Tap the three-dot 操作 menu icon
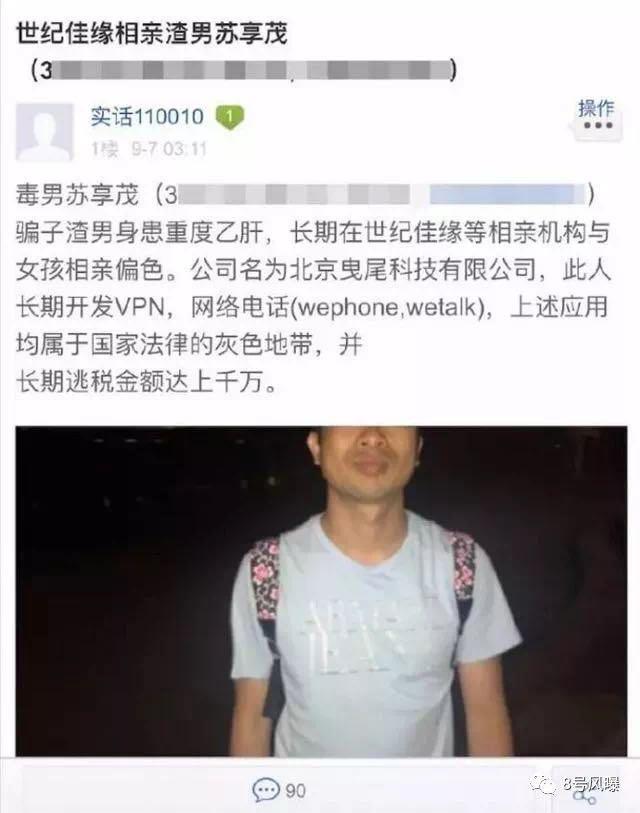Image resolution: width=640 pixels, height=813 pixels. (x=598, y=125)
